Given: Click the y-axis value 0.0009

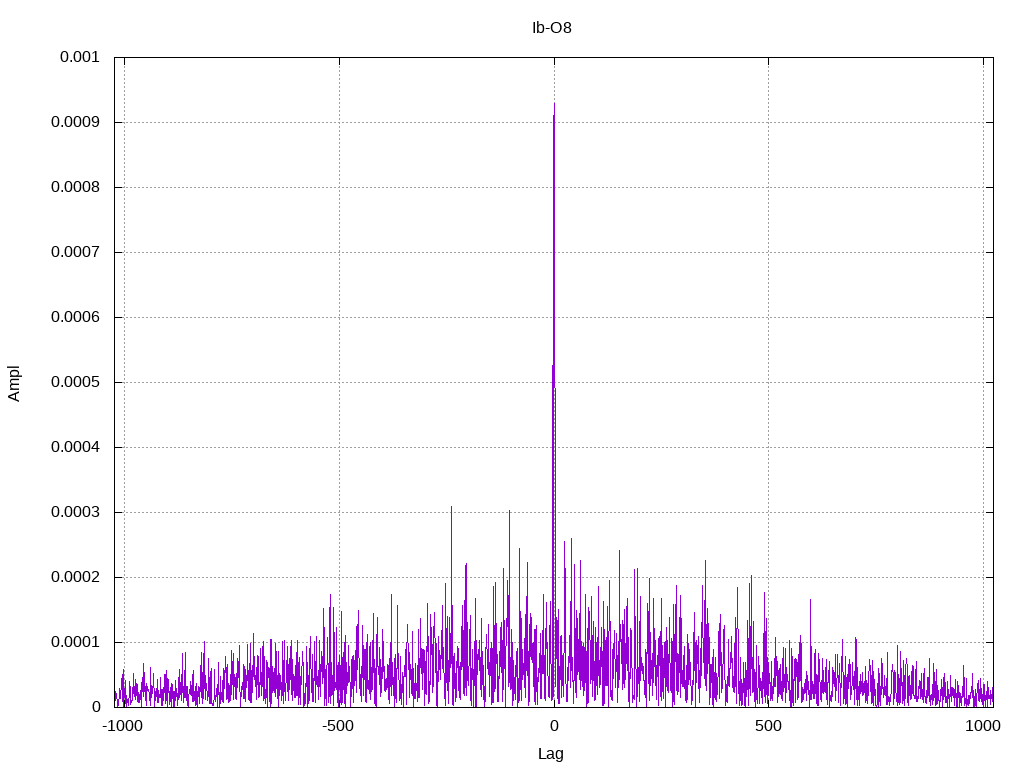Looking at the screenshot, I should click(76, 122).
